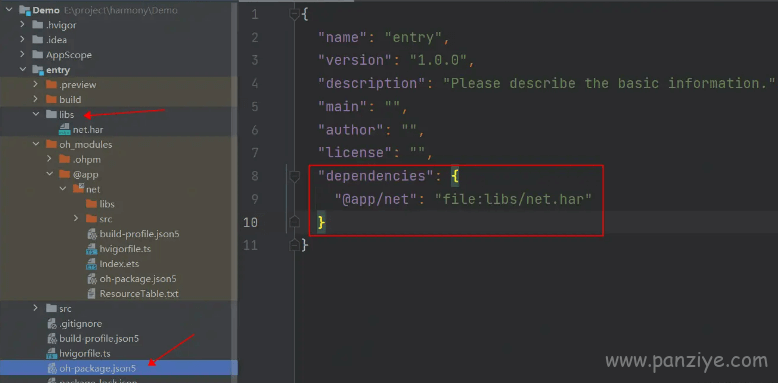This screenshot has height=383, width=778.
Task: Toggle the code fold marker at line 1
Action: [294, 15]
